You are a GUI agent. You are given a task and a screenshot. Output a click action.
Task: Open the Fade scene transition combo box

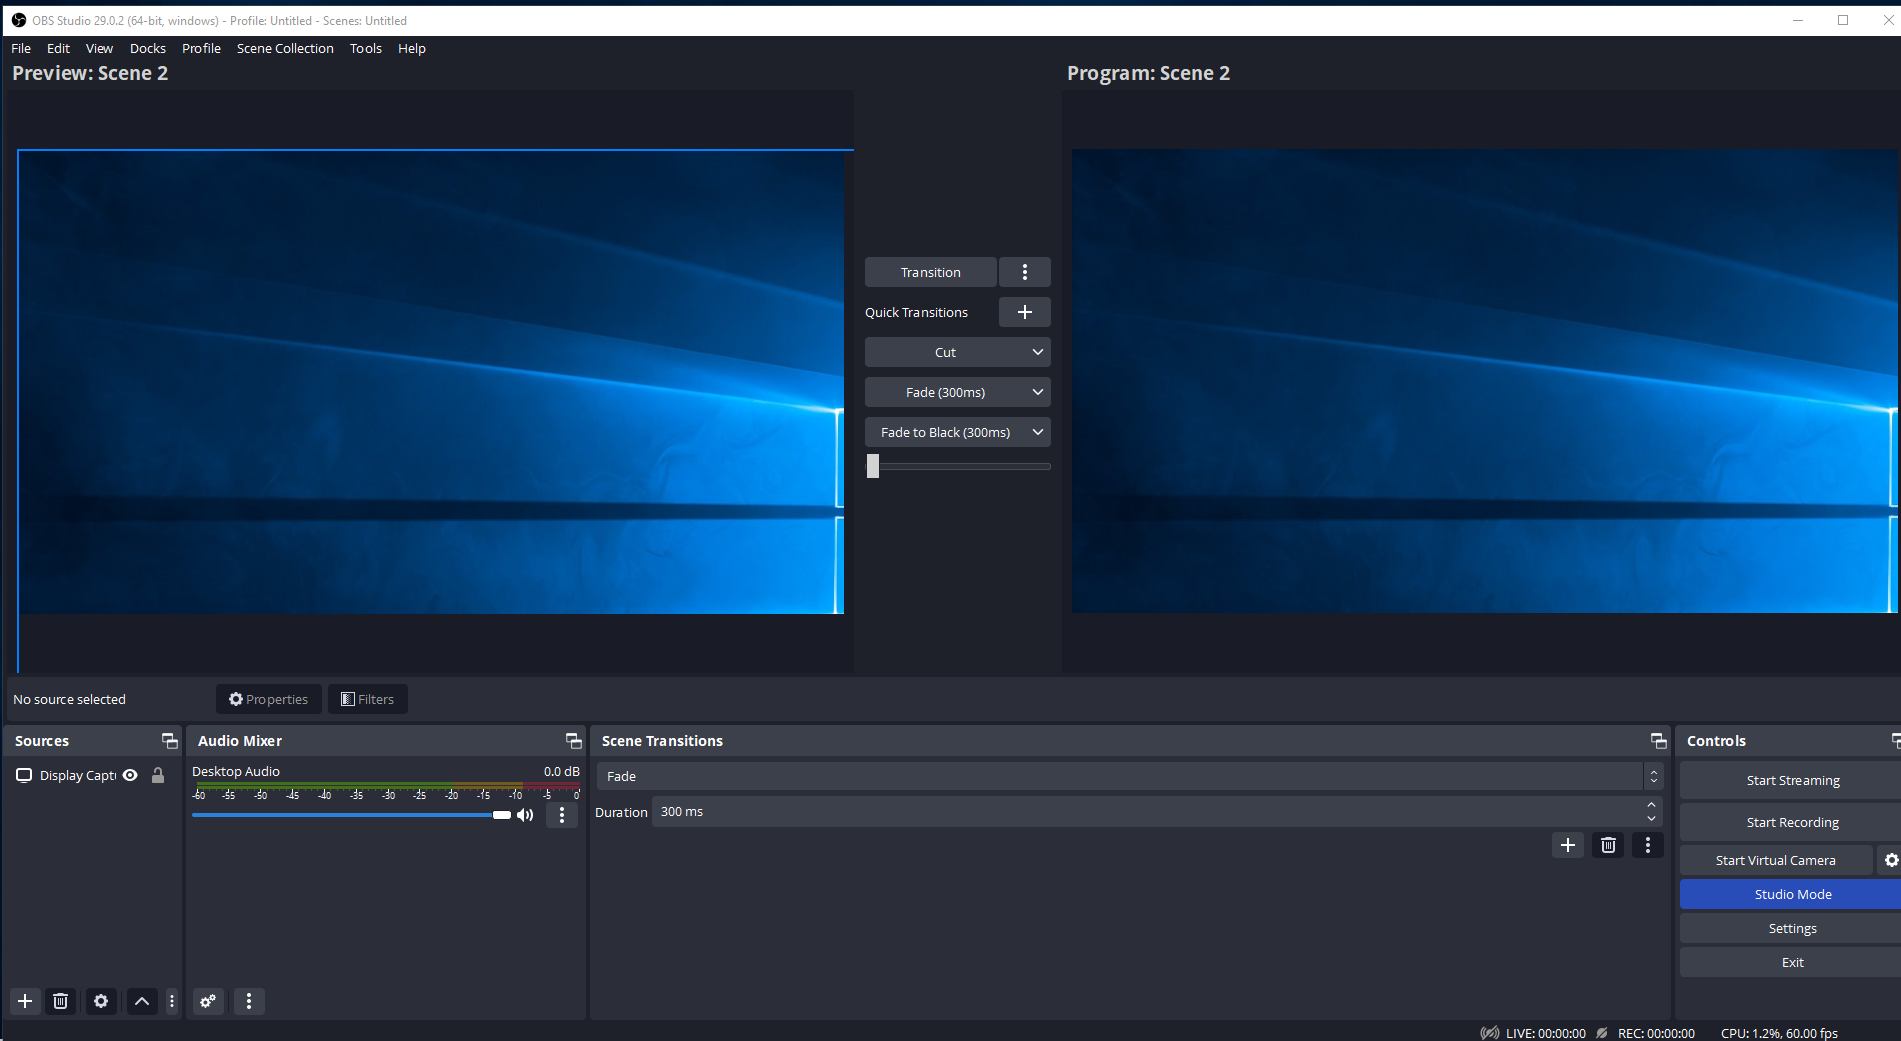pos(1129,776)
